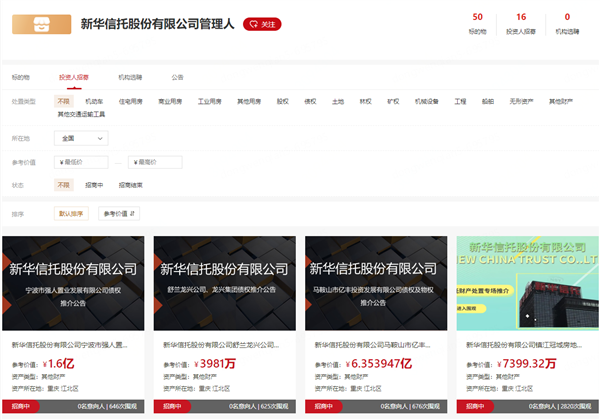This screenshot has height=420, width=600.
Task: Switch to the 标的物 tab
Action: pos(21,76)
